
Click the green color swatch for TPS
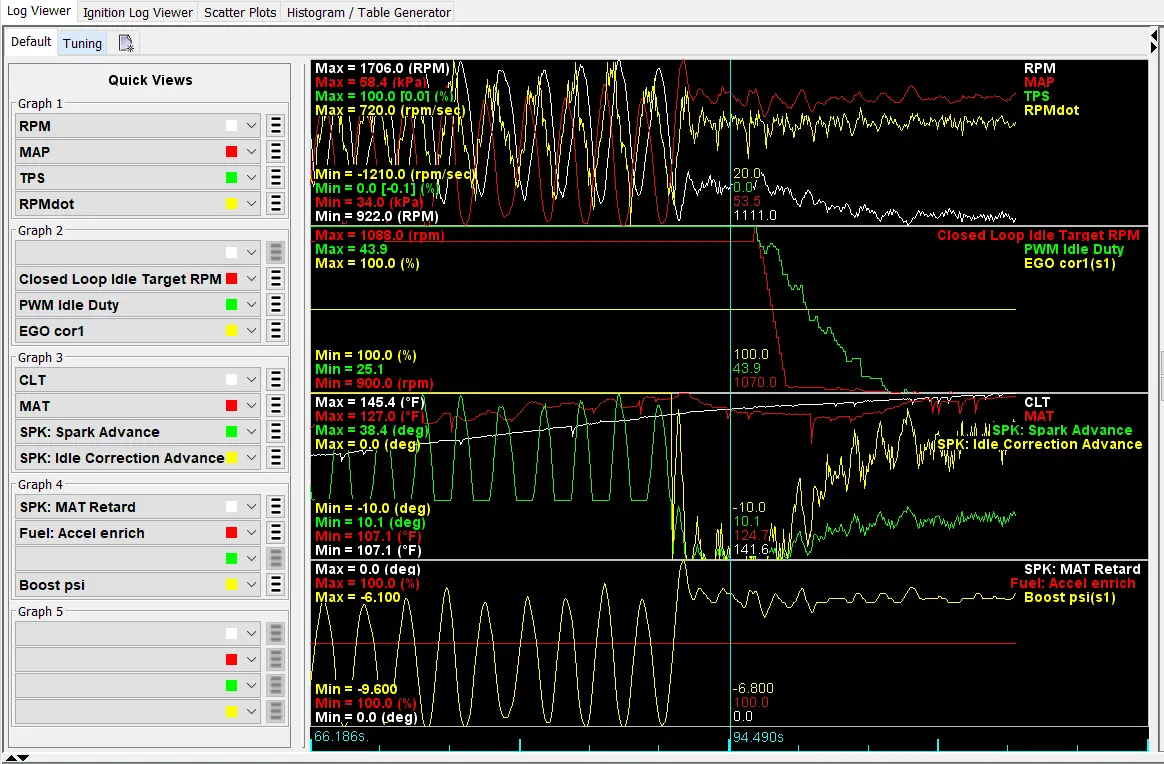232,178
